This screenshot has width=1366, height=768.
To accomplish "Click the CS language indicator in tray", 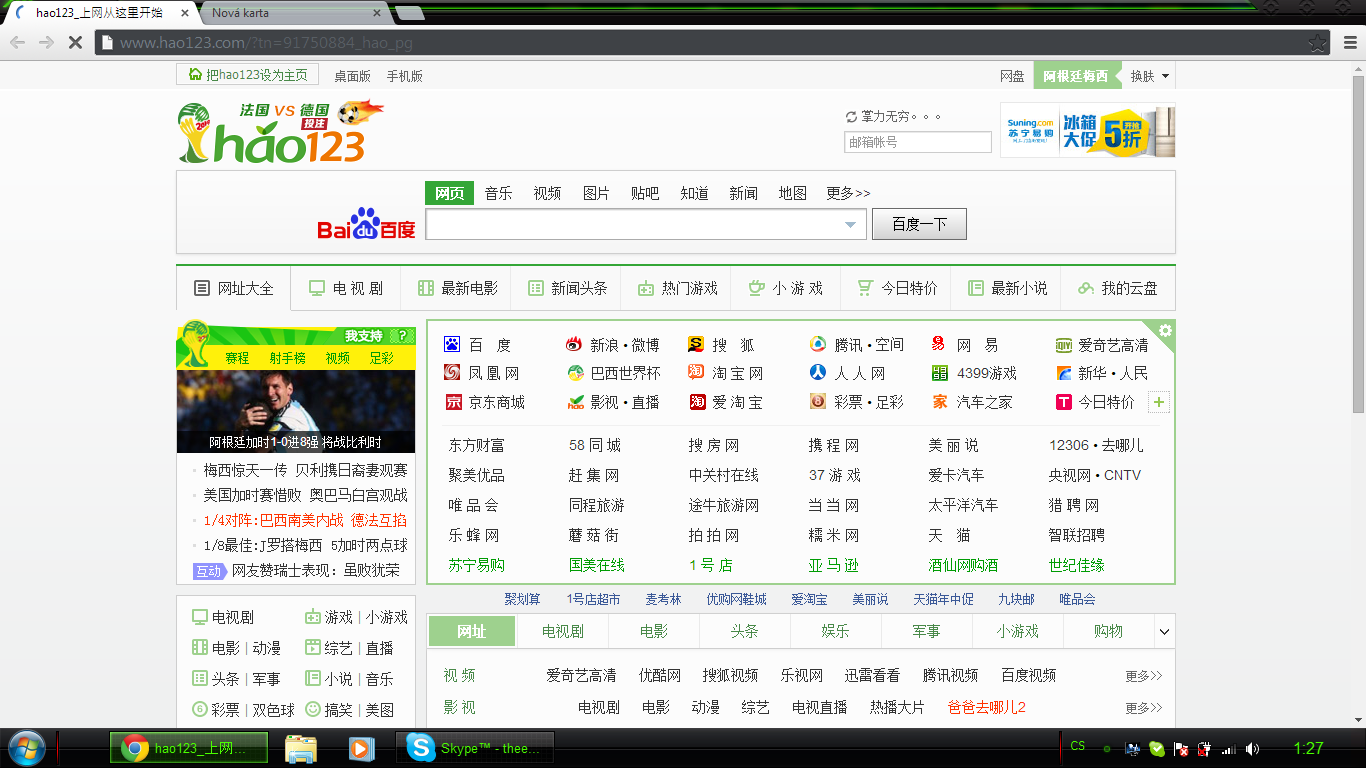I will click(1078, 746).
